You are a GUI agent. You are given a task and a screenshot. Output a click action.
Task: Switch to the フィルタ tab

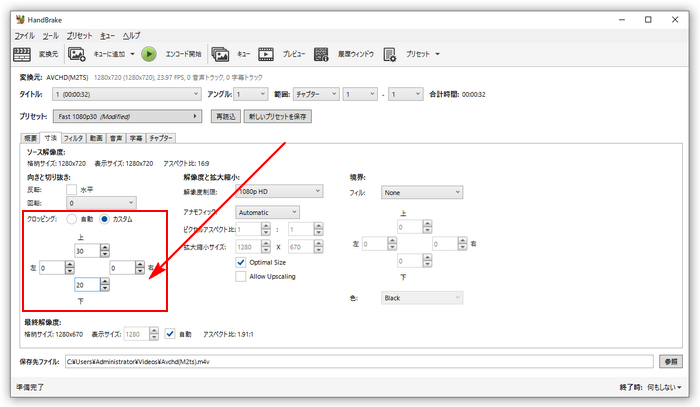(73, 138)
